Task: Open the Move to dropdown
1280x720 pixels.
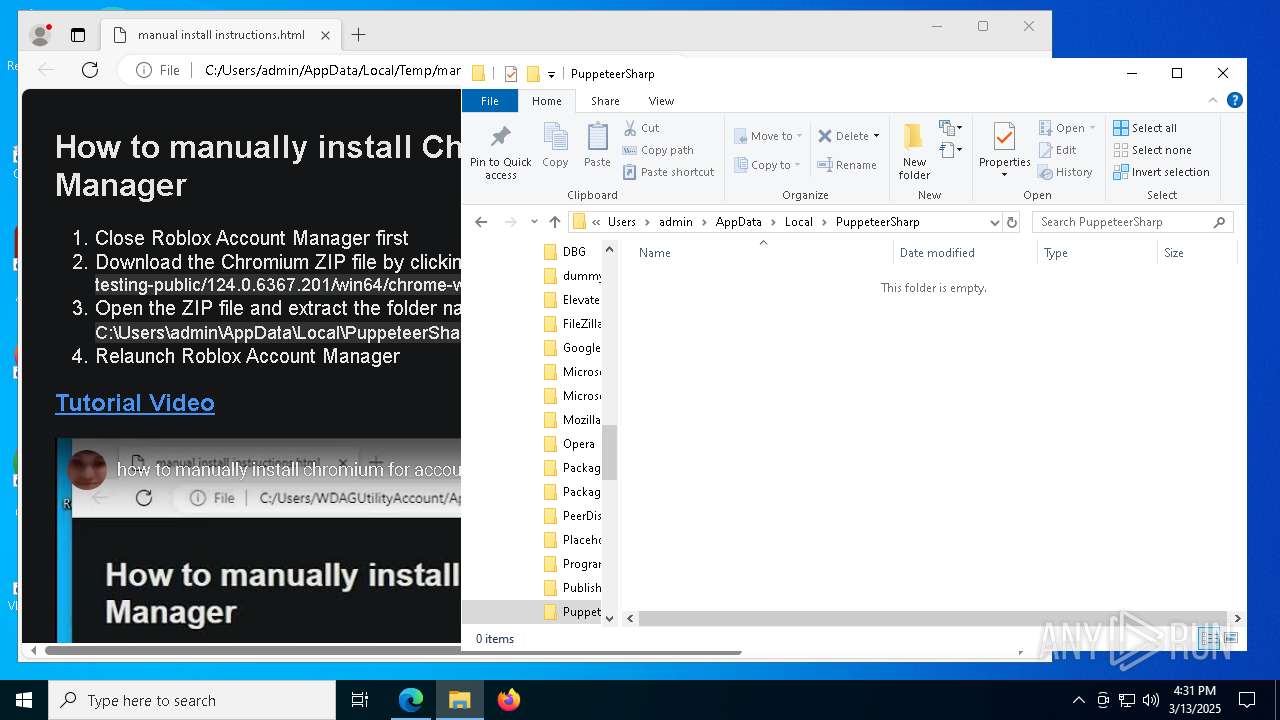Action: coord(768,136)
